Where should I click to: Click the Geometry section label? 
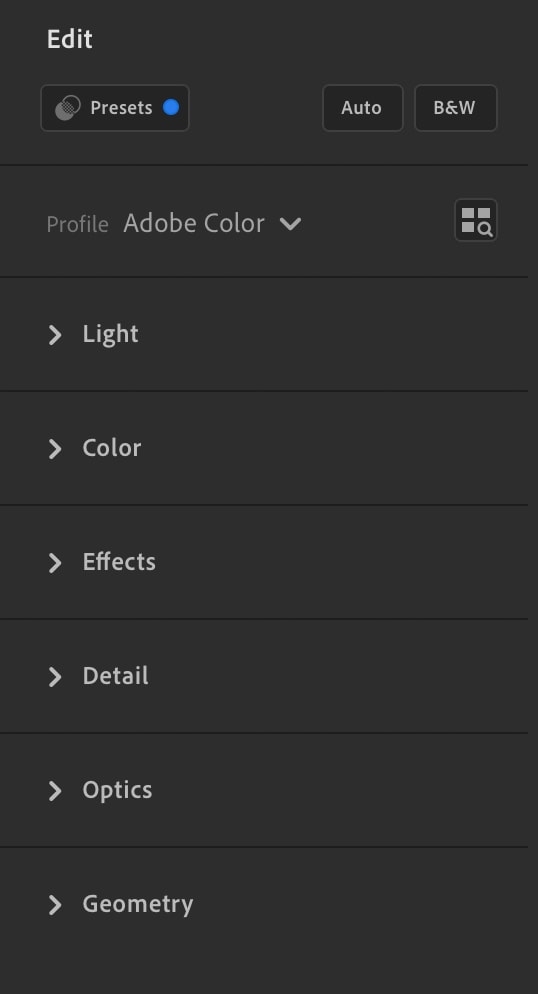coord(138,905)
